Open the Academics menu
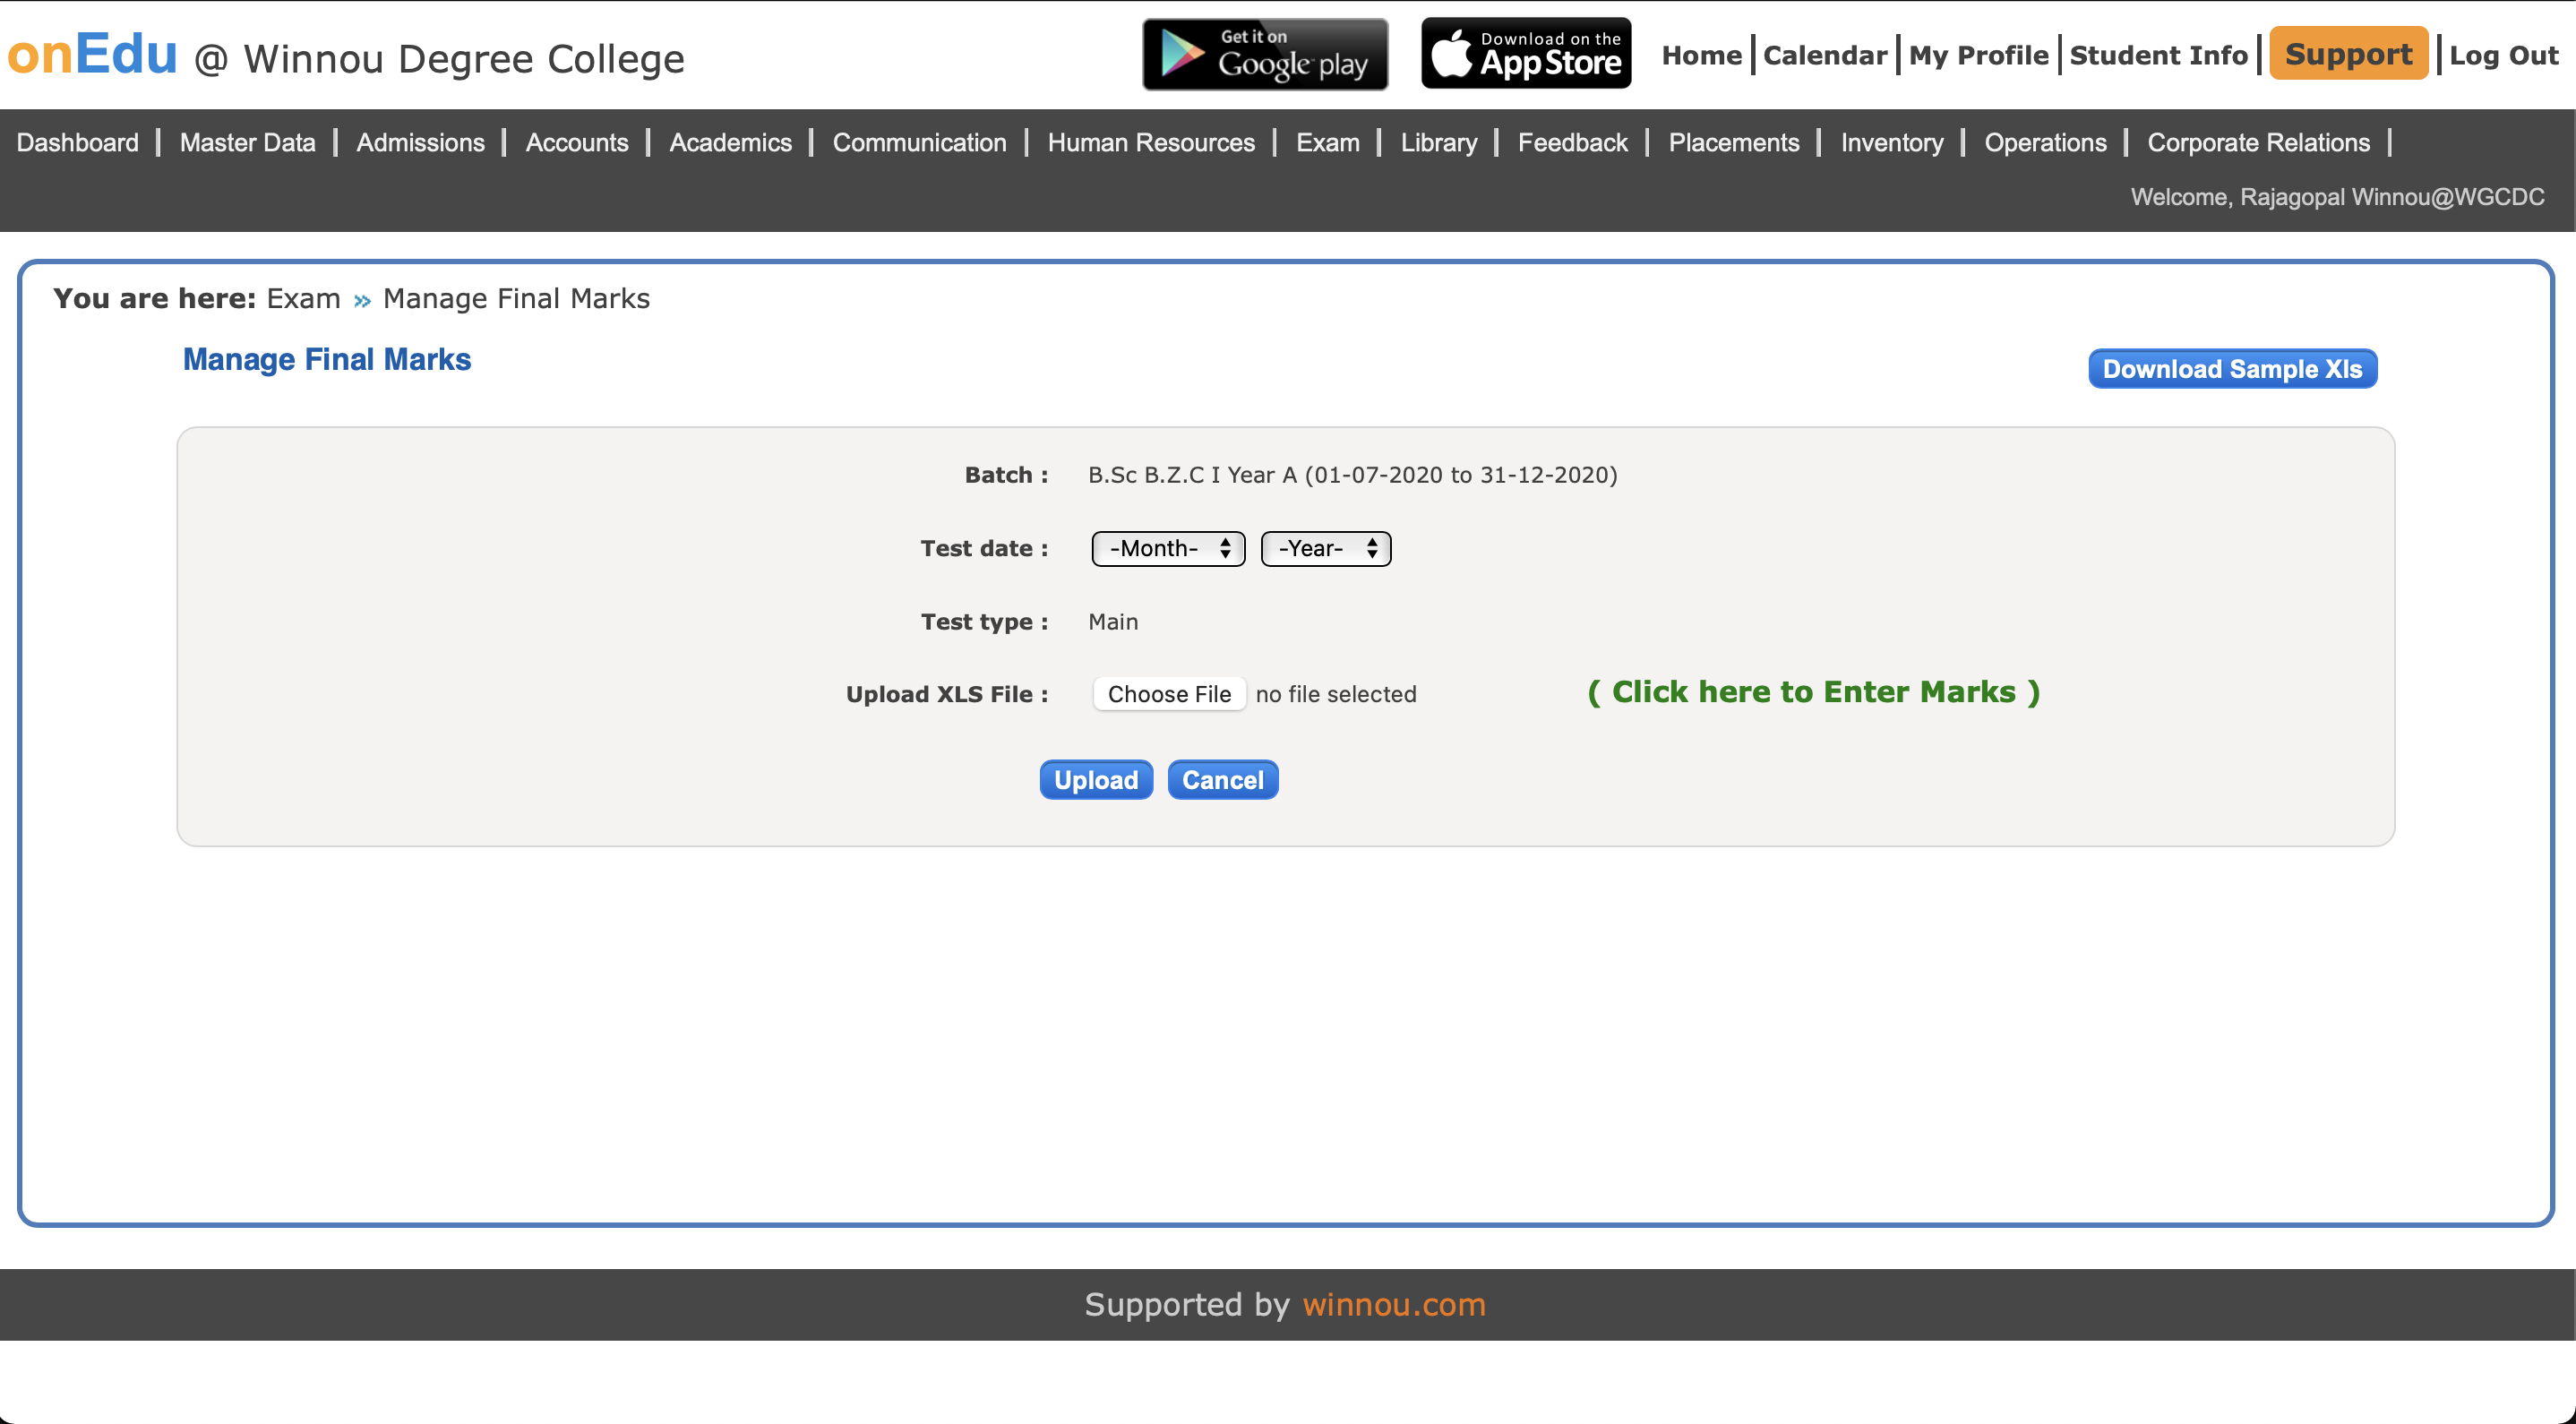The image size is (2576, 1424). [730, 142]
